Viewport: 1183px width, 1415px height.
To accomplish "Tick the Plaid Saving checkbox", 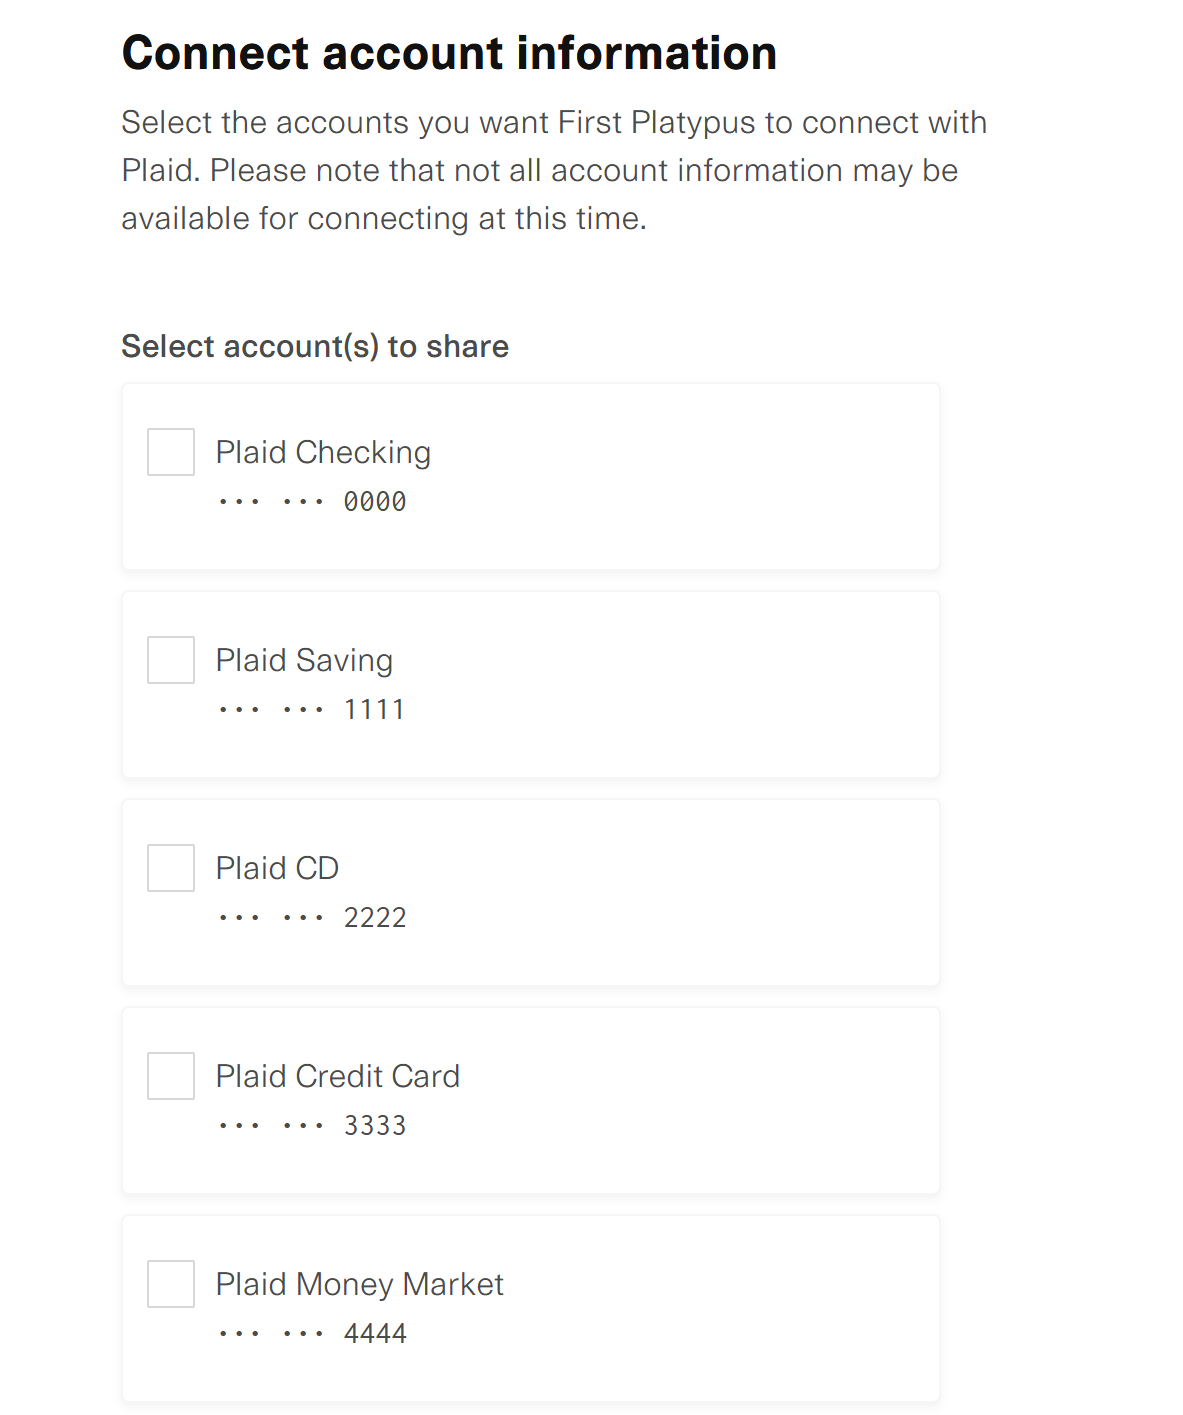I will [171, 660].
